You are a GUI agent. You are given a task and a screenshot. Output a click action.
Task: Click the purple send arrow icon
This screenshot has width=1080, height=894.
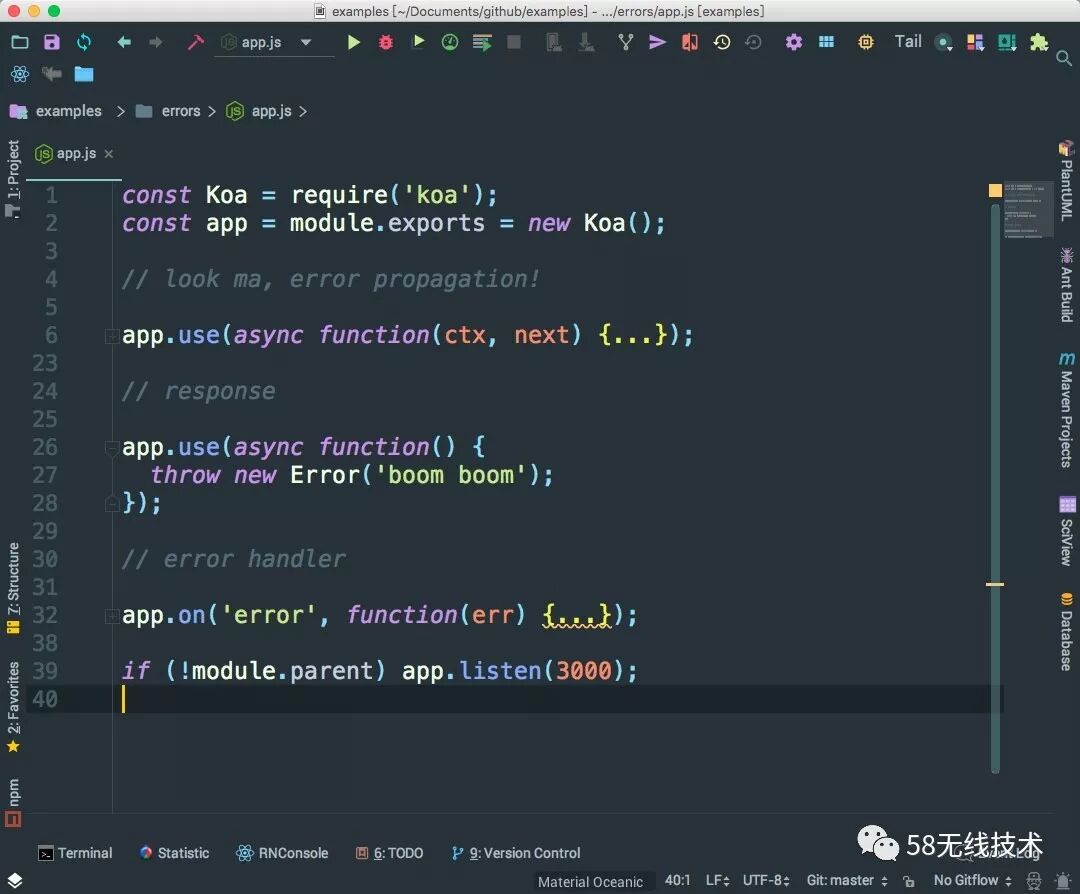[x=657, y=42]
